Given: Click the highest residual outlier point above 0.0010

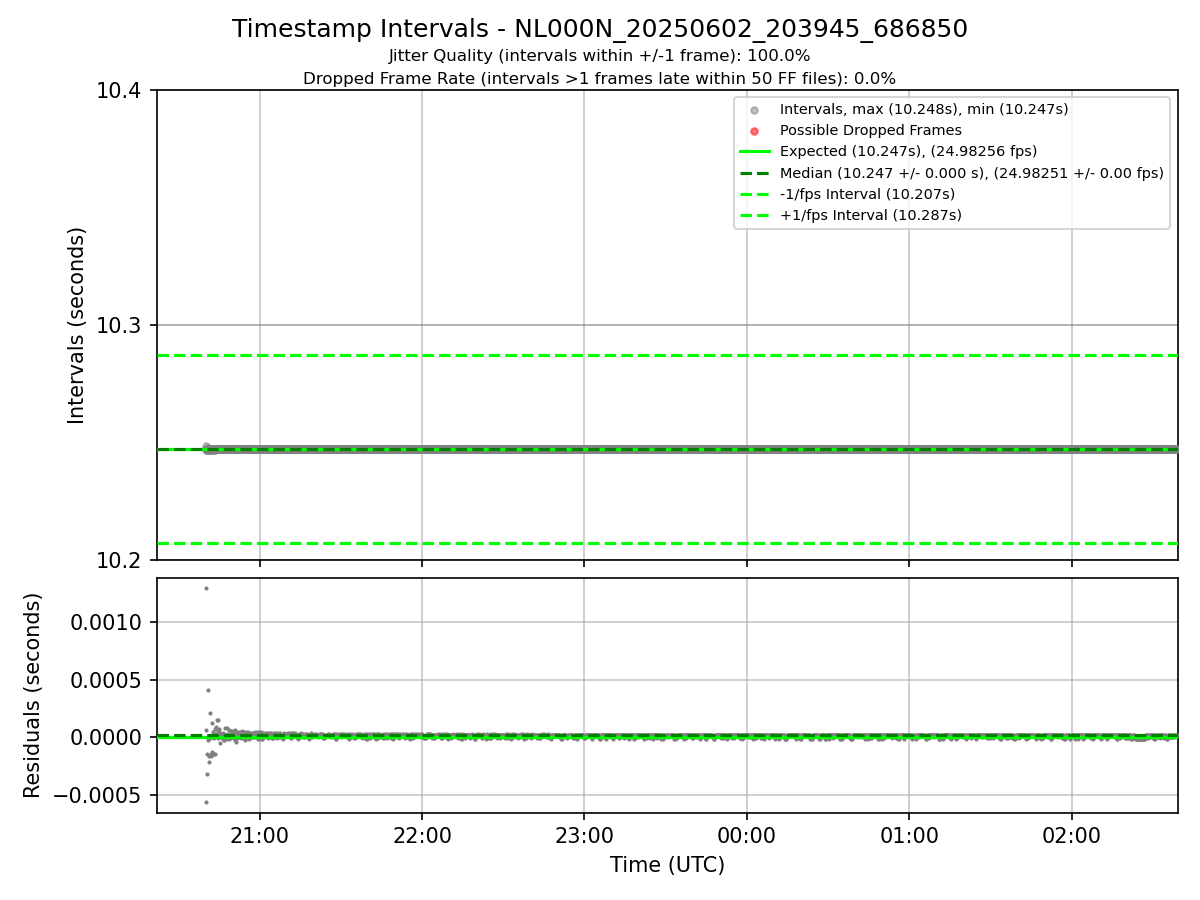Looking at the screenshot, I should (x=206, y=588).
